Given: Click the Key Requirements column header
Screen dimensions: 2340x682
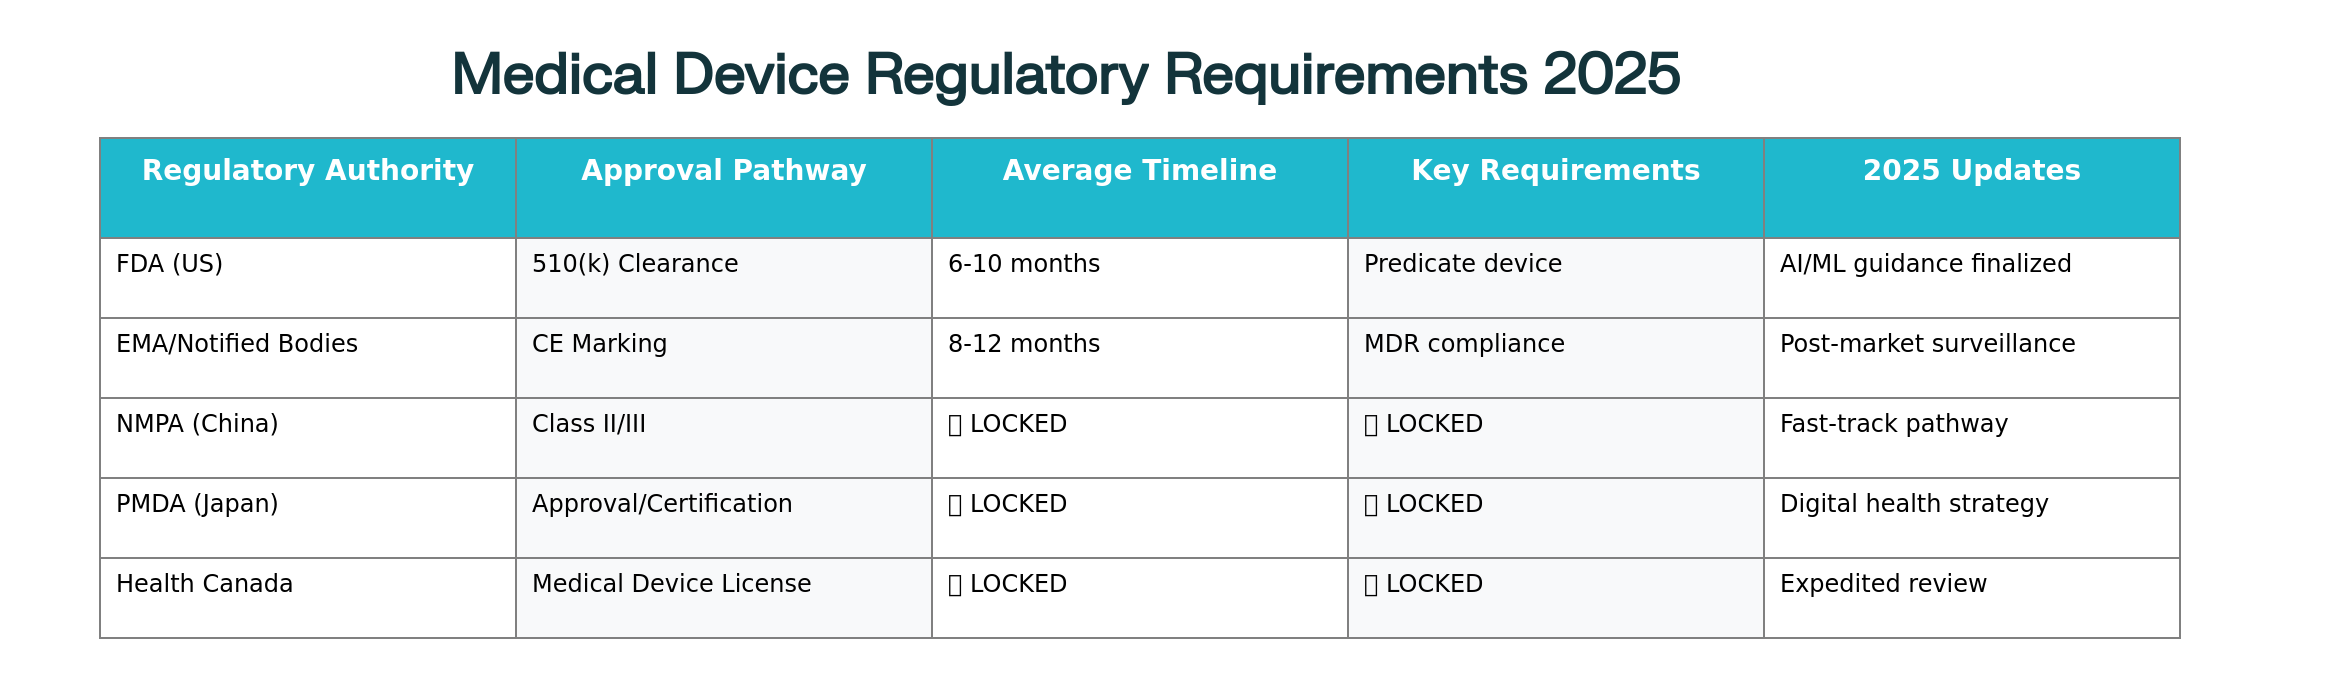Looking at the screenshot, I should 1556,171.
